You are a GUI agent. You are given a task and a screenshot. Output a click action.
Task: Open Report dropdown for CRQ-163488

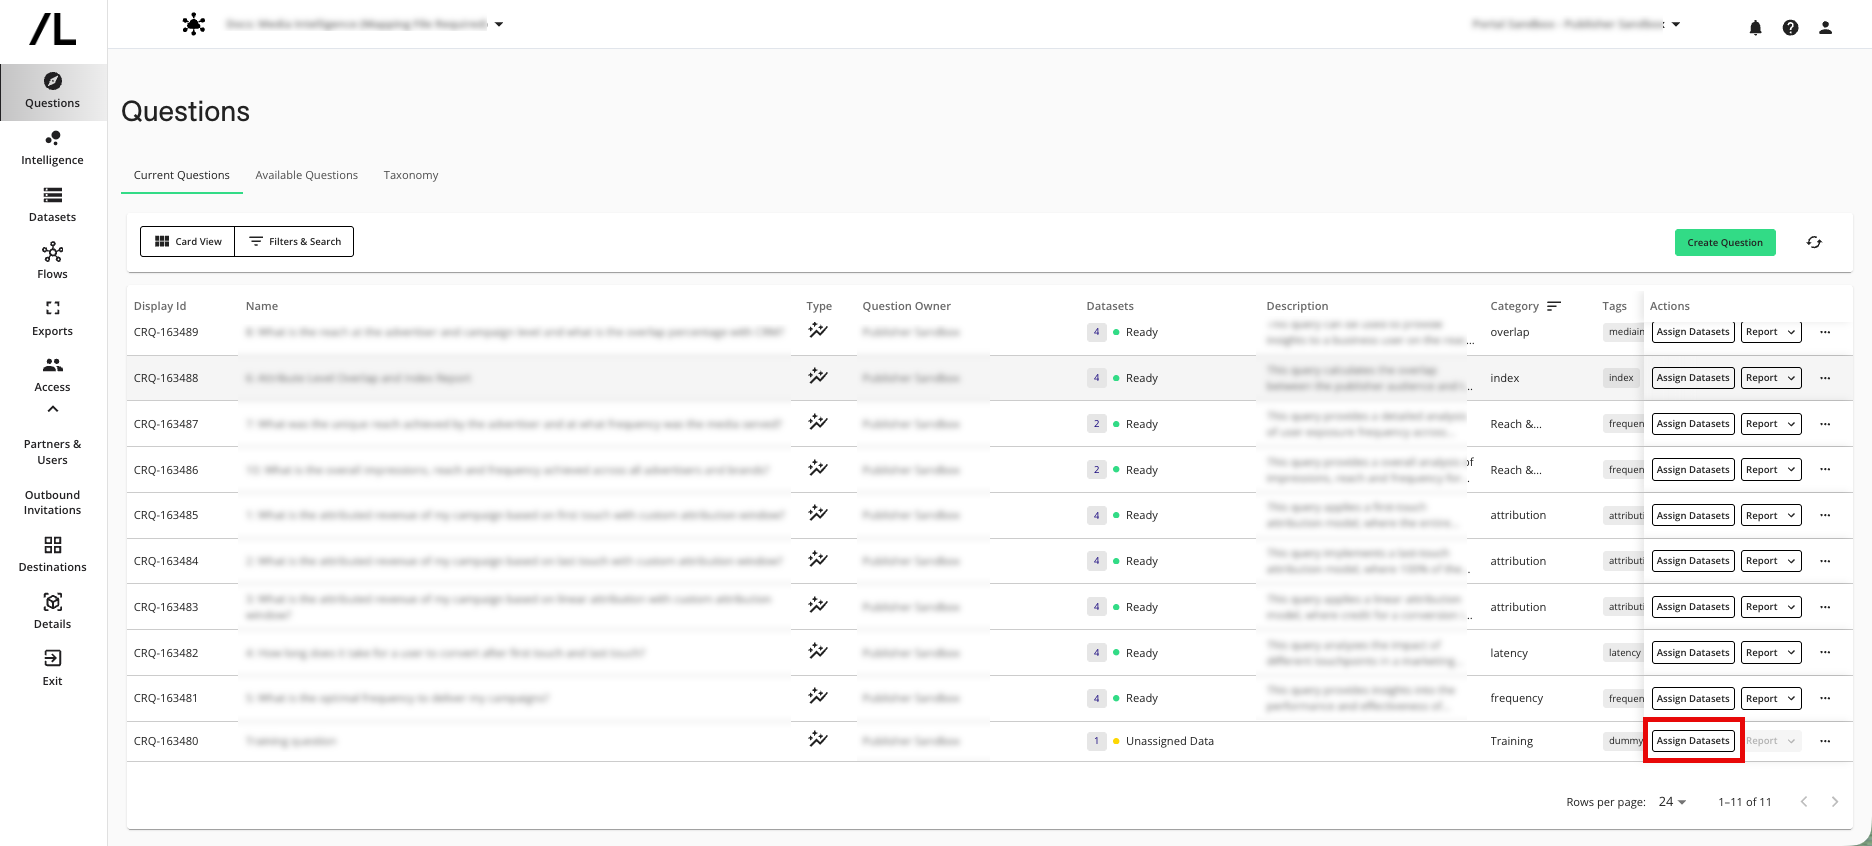click(x=1771, y=378)
